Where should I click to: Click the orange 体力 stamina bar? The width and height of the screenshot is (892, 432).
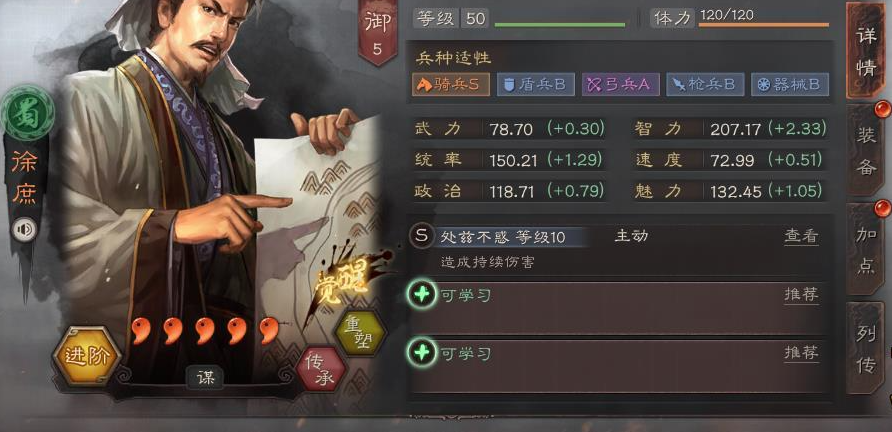763,25
